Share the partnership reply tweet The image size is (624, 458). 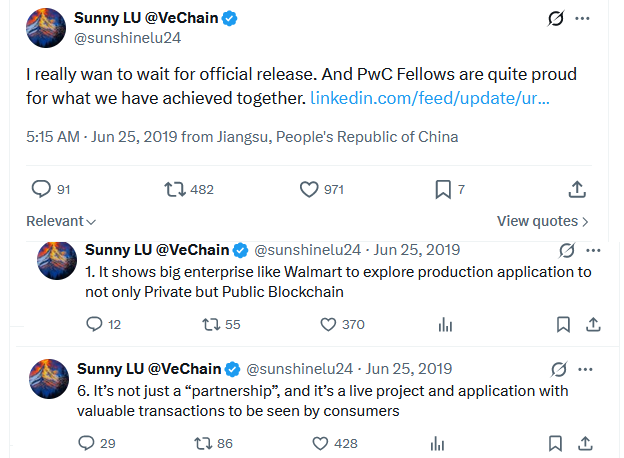pos(585,443)
